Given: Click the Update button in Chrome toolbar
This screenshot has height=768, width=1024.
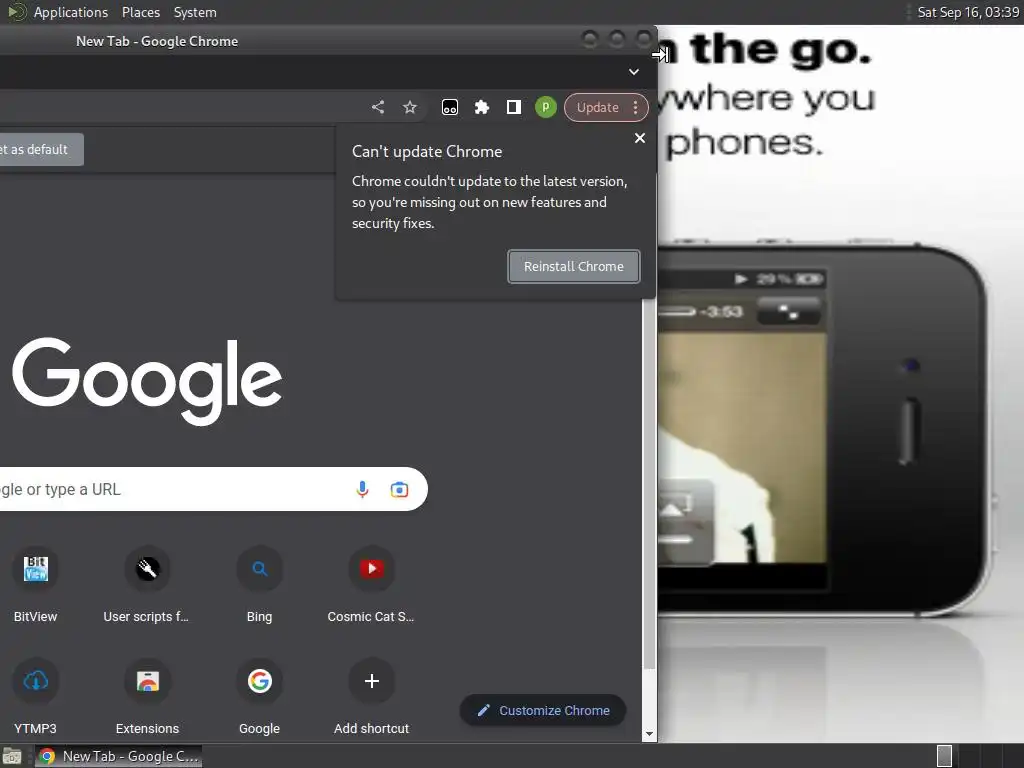Looking at the screenshot, I should pos(598,108).
